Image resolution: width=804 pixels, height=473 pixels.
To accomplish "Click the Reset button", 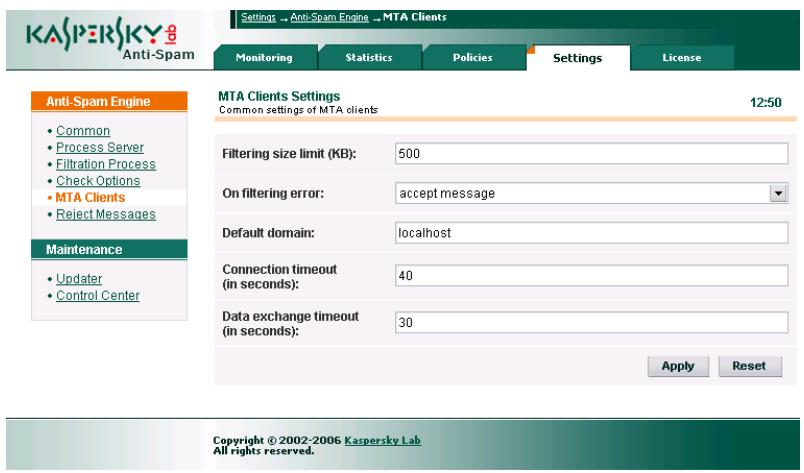I will click(750, 366).
